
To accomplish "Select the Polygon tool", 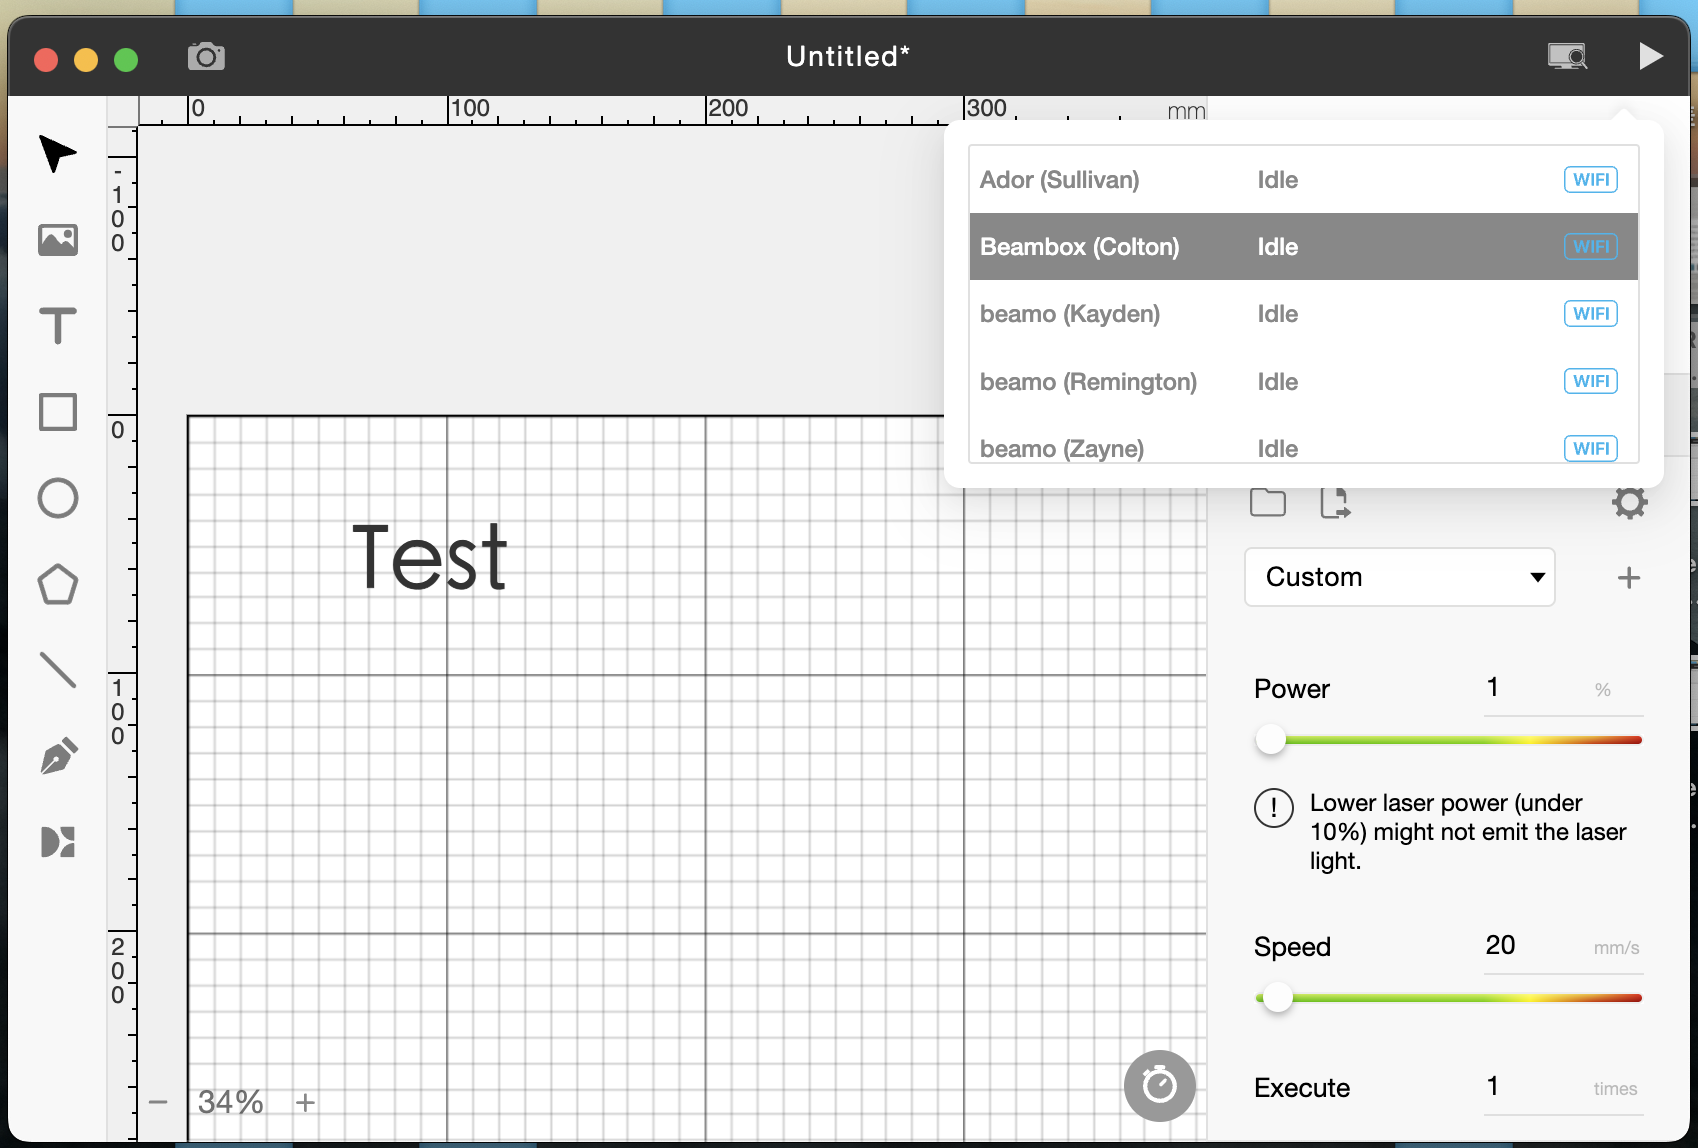I will point(57,584).
